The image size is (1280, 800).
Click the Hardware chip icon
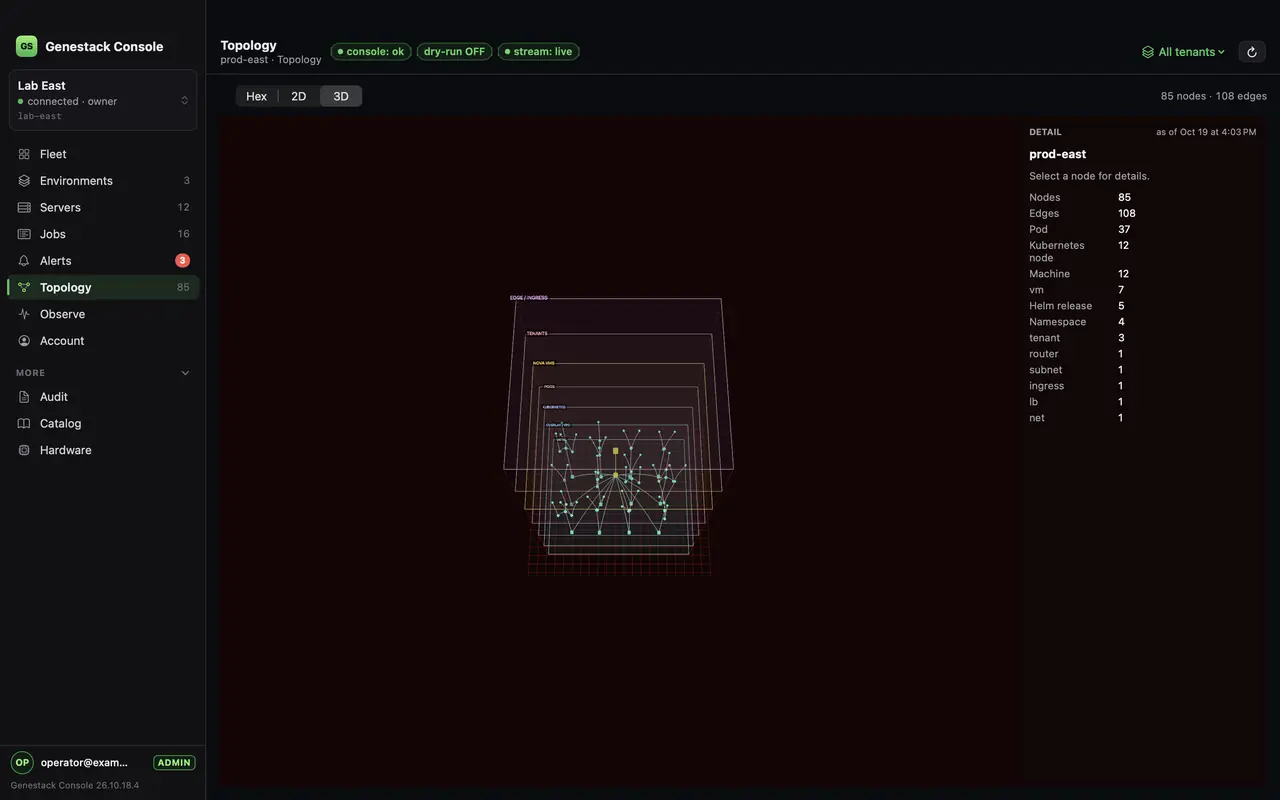point(24,450)
